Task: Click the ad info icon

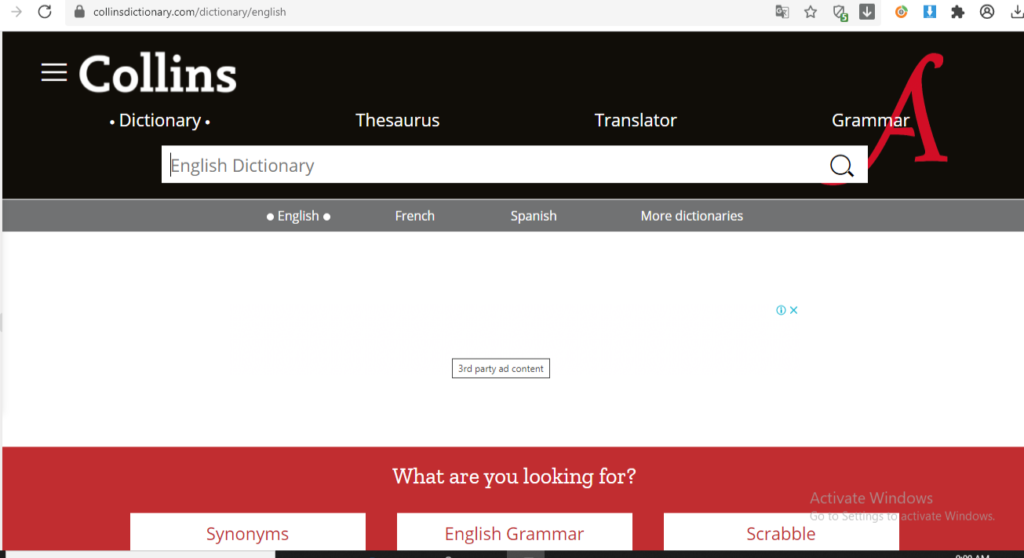Action: pyautogui.click(x=781, y=310)
